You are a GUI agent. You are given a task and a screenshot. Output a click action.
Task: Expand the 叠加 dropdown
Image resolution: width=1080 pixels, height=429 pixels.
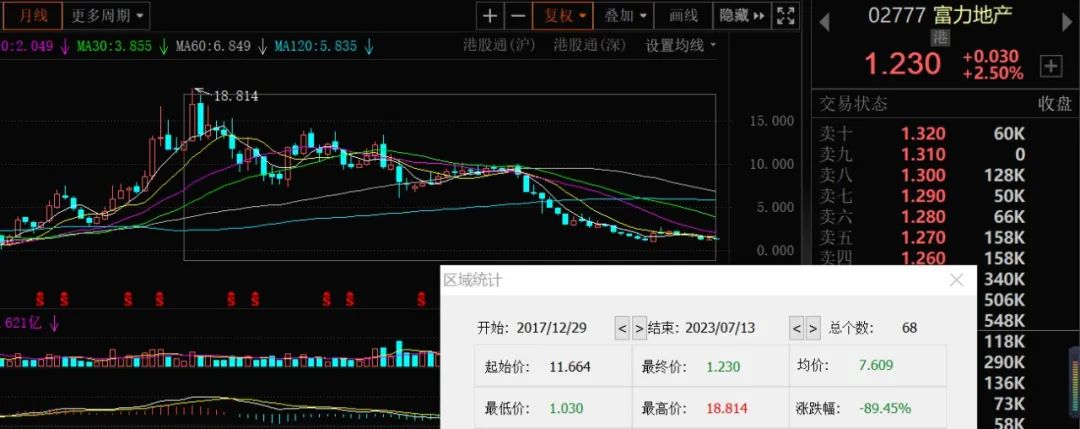(x=624, y=16)
